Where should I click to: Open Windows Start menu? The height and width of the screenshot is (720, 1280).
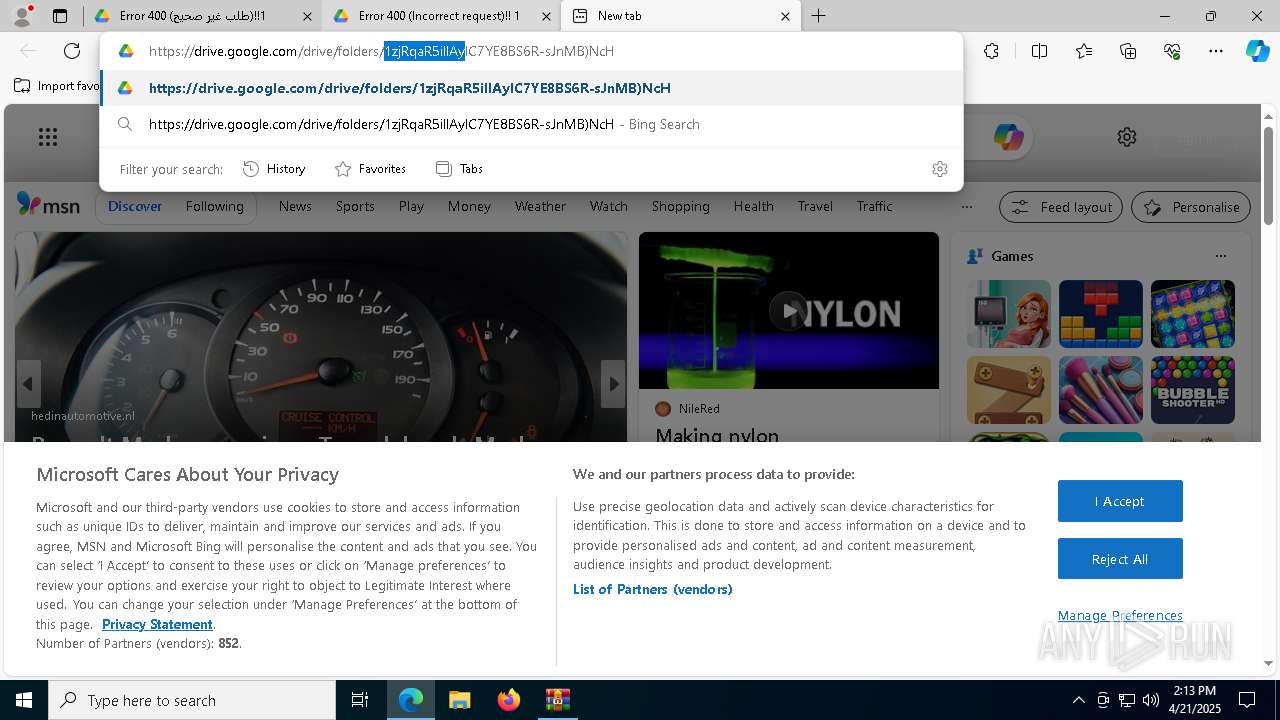pyautogui.click(x=24, y=700)
